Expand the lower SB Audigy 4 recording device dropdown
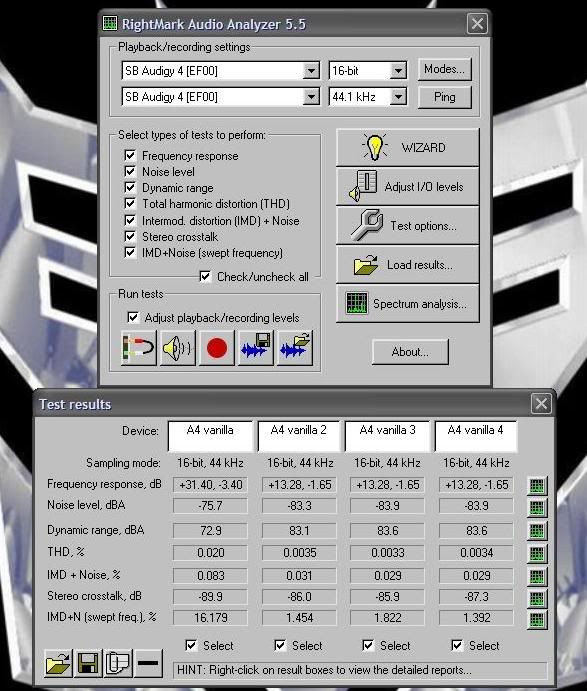The height and width of the screenshot is (691, 587). (311, 97)
